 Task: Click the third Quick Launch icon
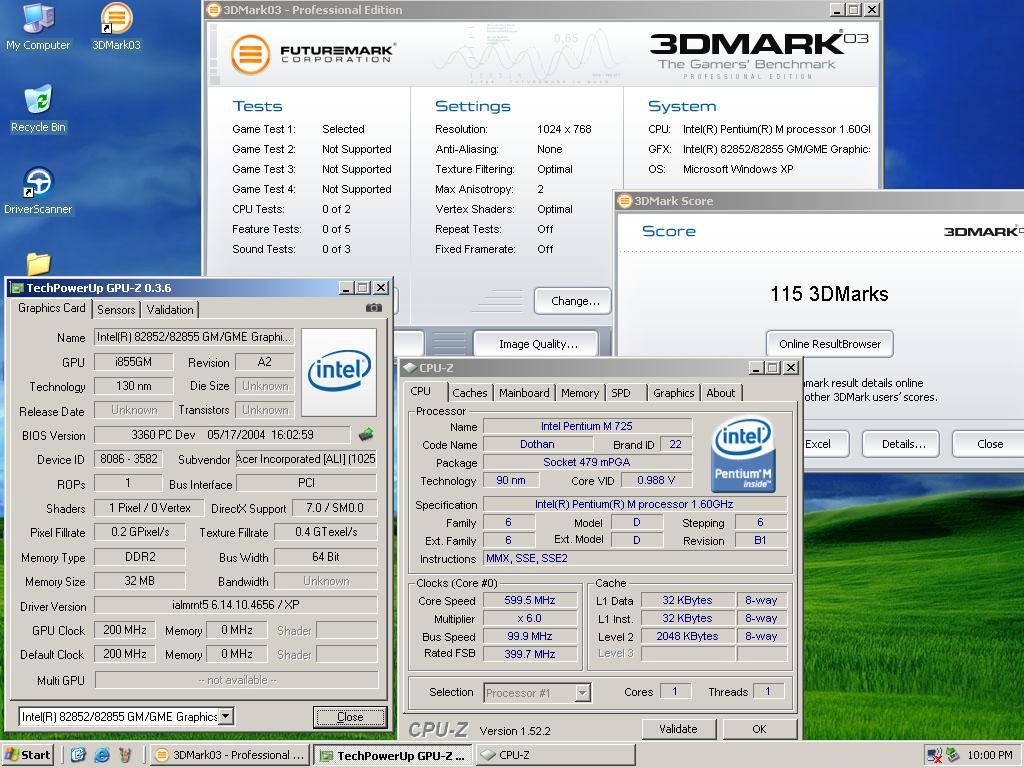coord(125,755)
